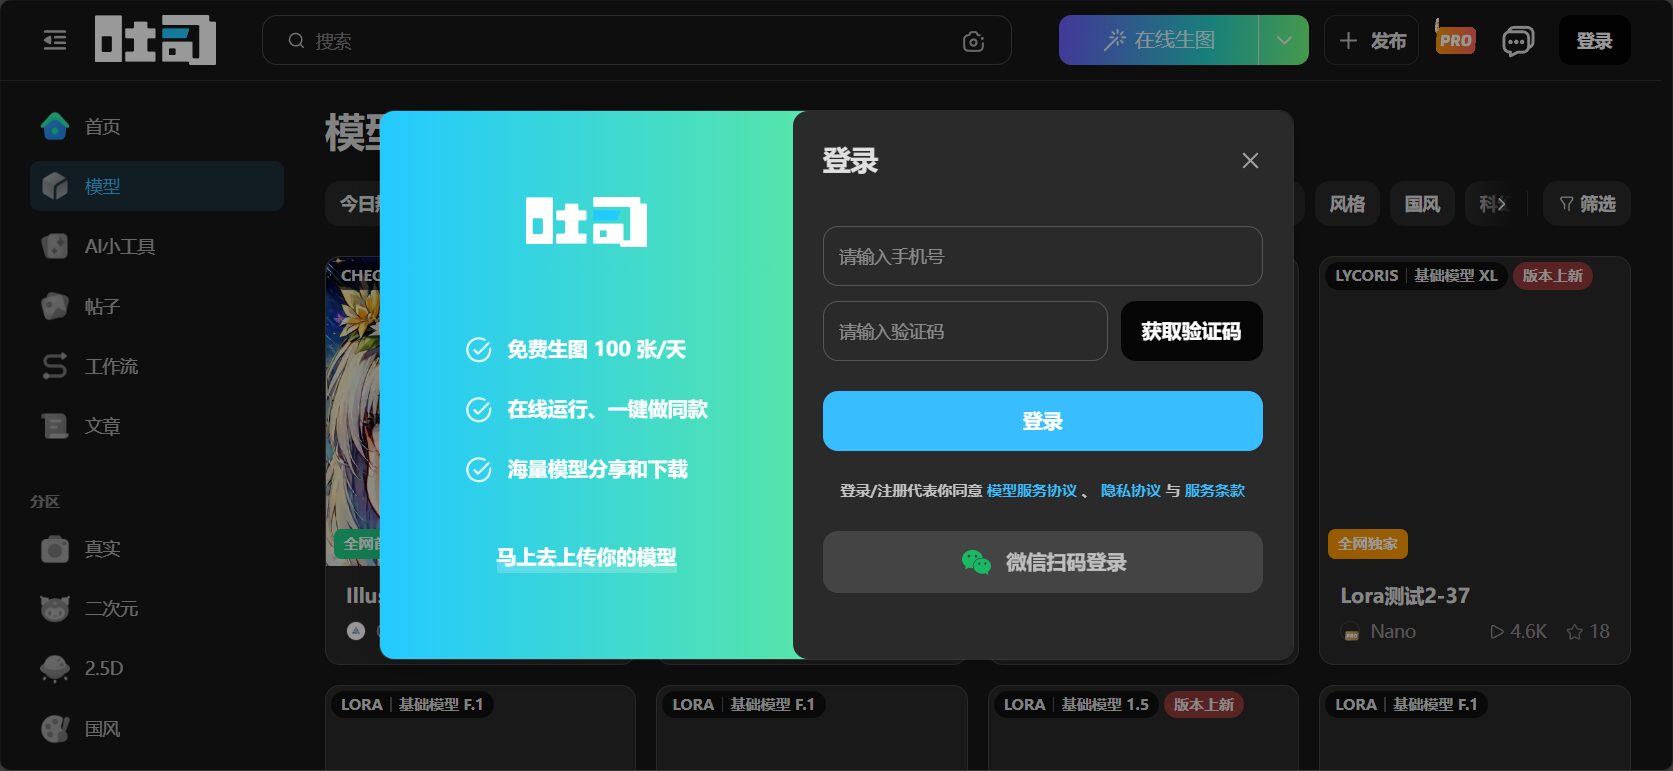The height and width of the screenshot is (771, 1673).
Task: Open the 隐私协议 link
Action: pos(1130,491)
